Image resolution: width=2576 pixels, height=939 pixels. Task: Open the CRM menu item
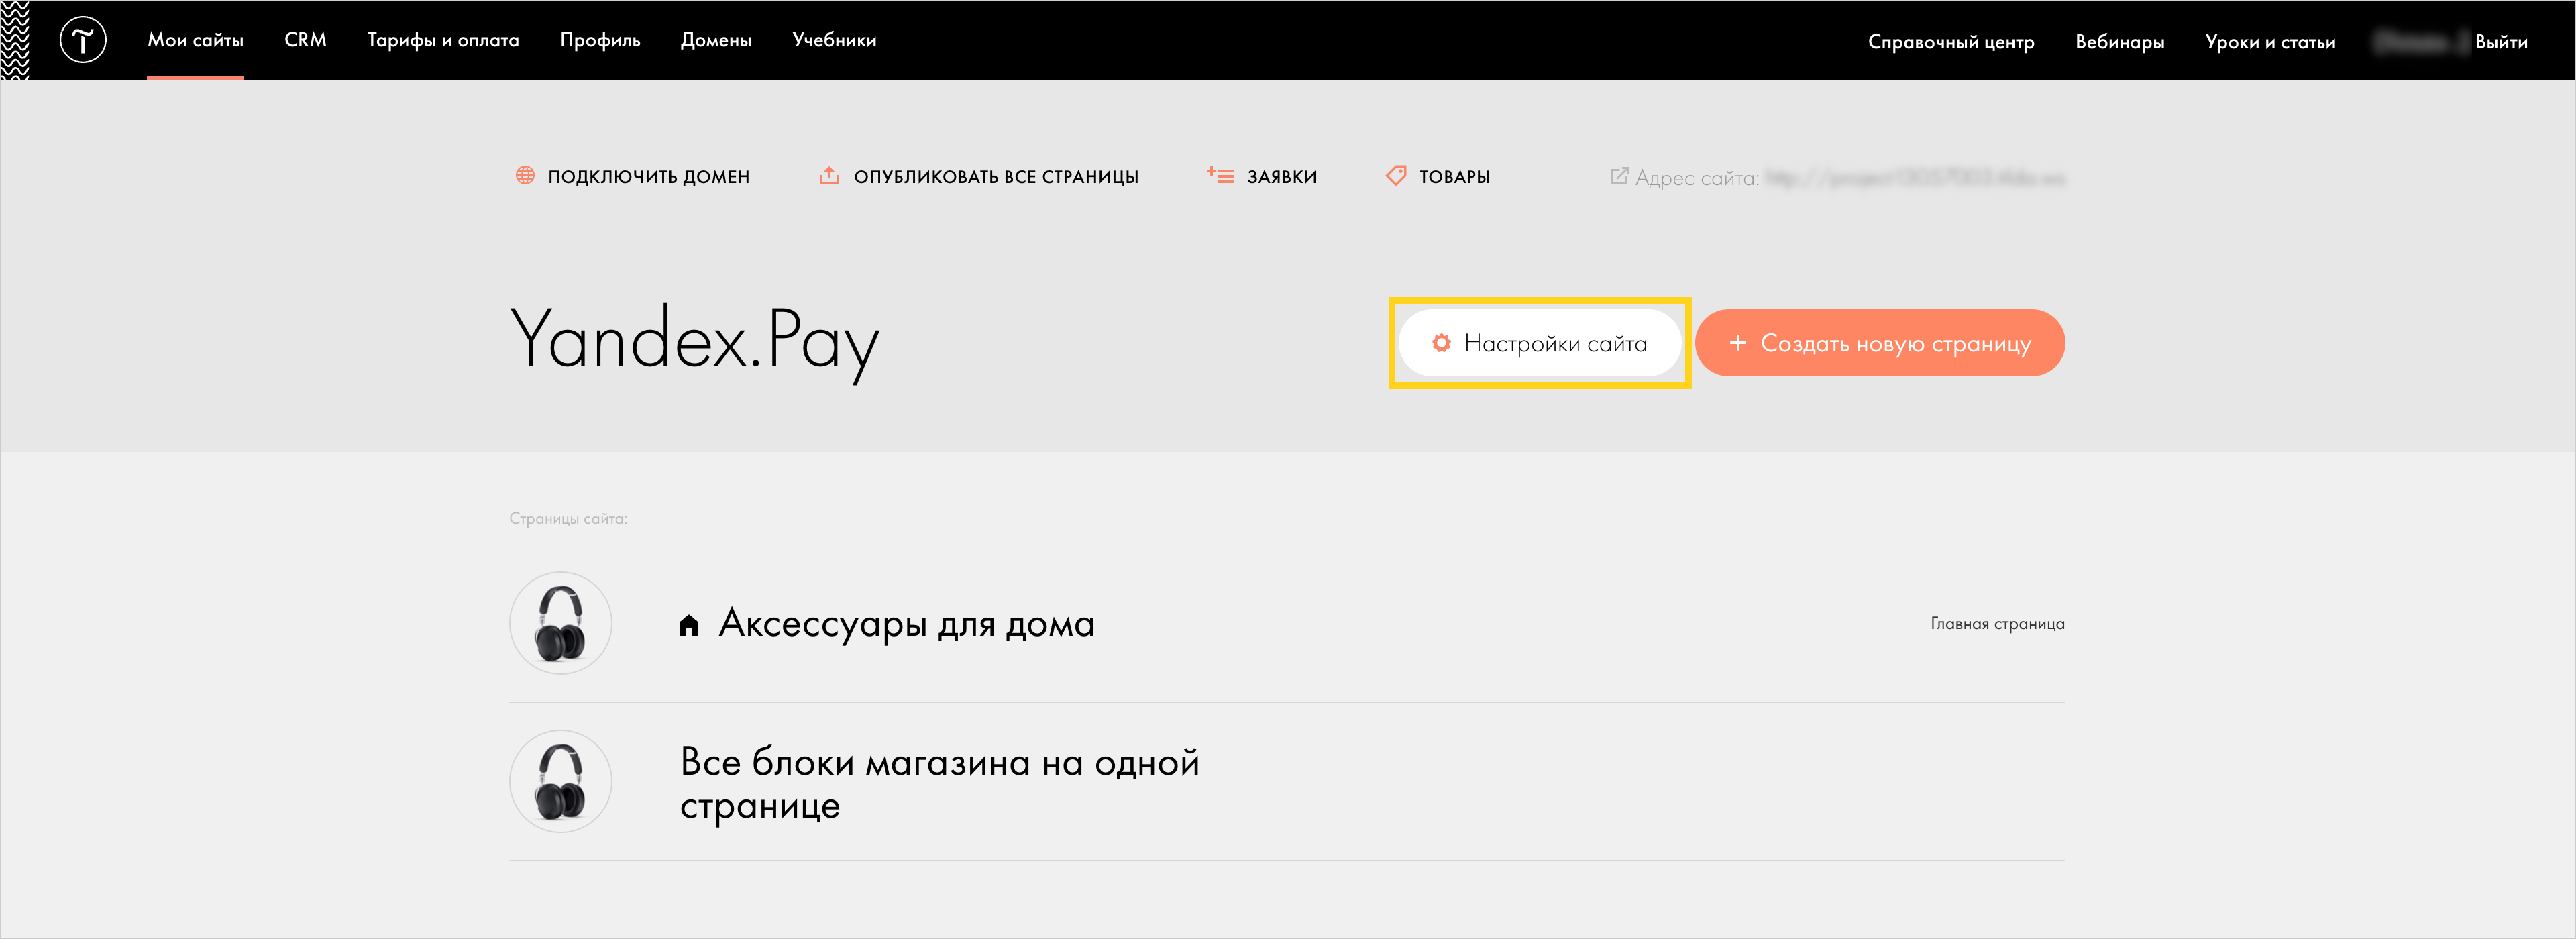click(305, 40)
